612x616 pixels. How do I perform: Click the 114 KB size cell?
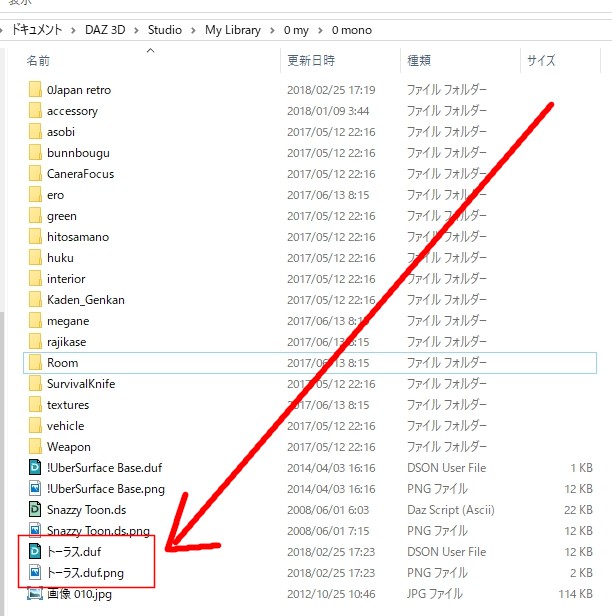[x=575, y=594]
